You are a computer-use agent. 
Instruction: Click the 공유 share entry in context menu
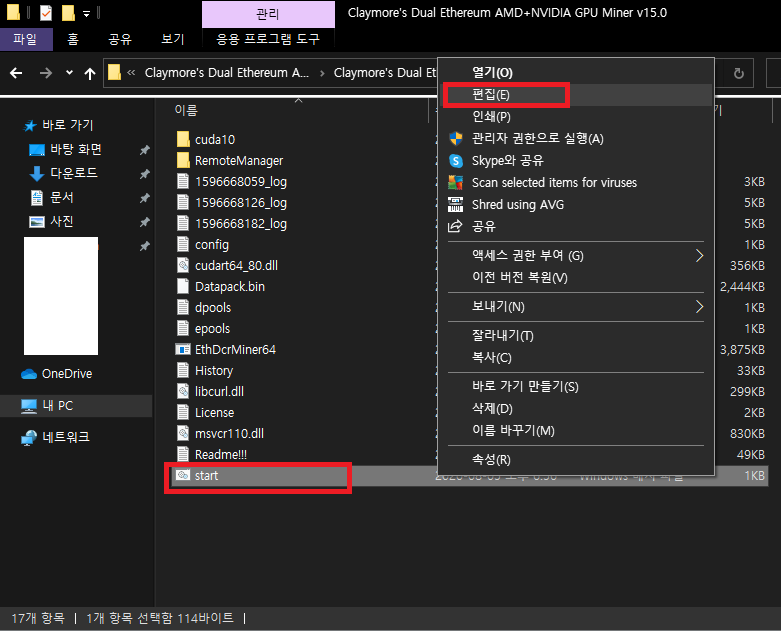pyautogui.click(x=576, y=226)
